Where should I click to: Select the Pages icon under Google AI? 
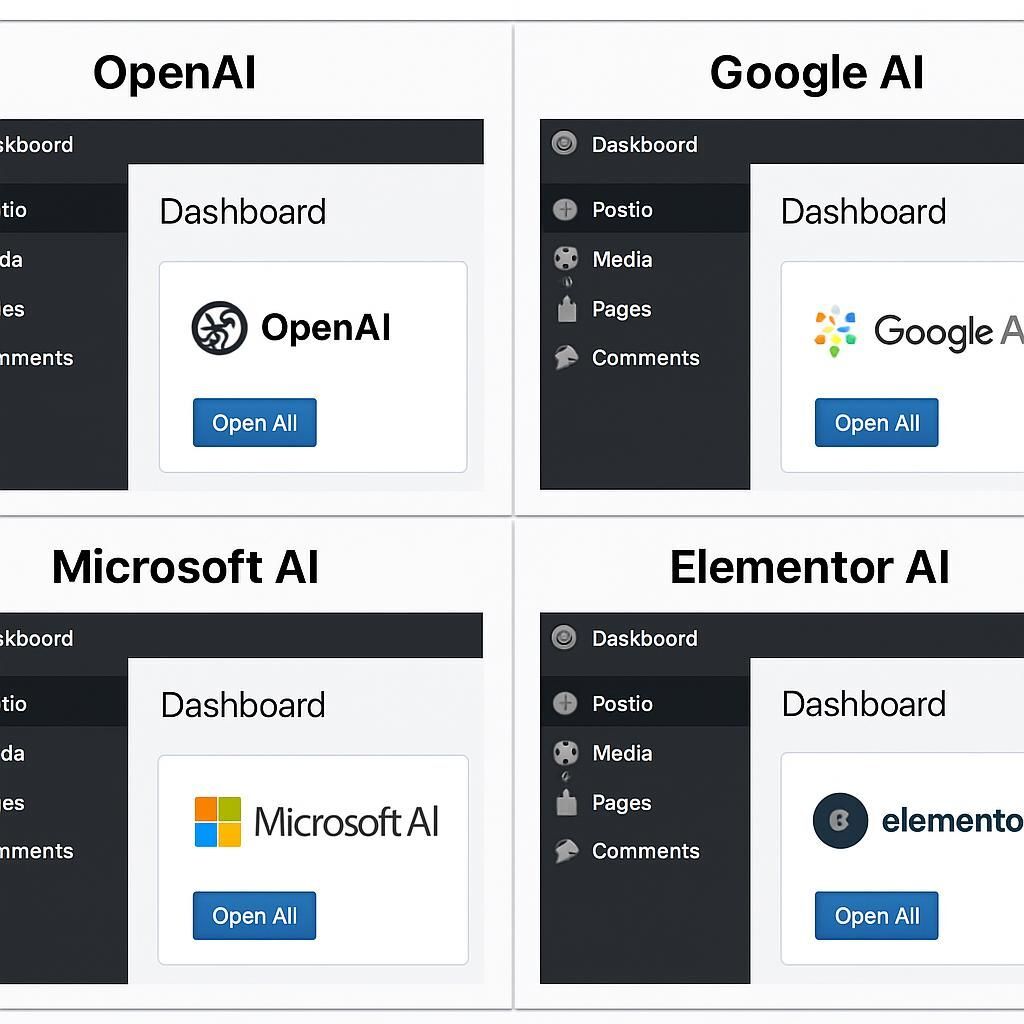(x=565, y=309)
